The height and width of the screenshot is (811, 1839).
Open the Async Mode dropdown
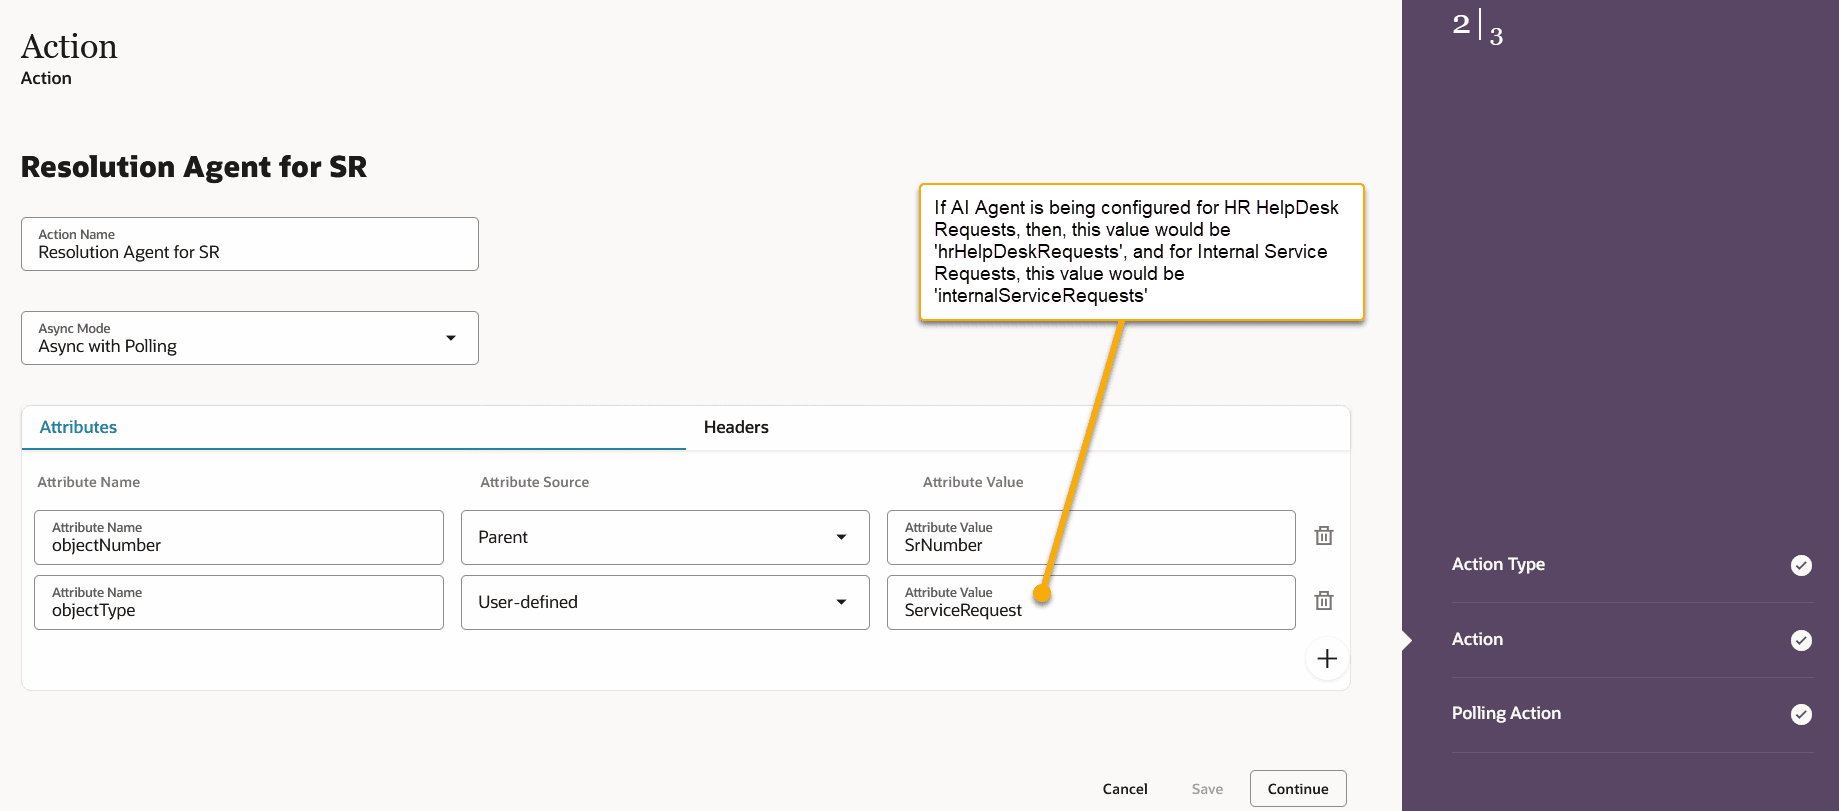[250, 338]
